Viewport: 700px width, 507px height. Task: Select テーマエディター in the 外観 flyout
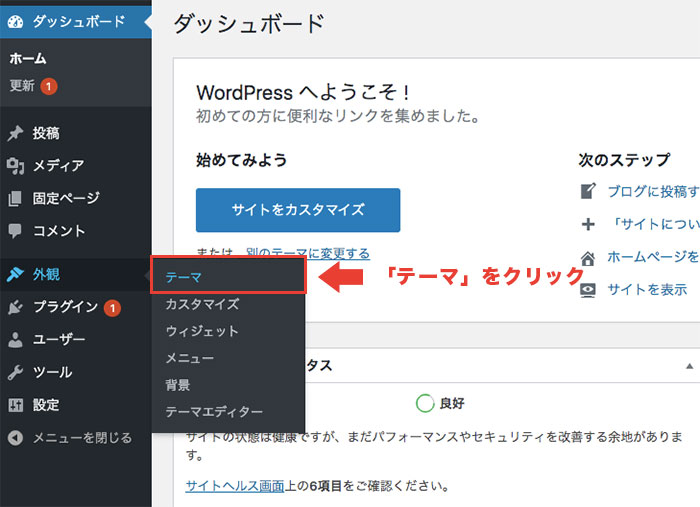(214, 411)
